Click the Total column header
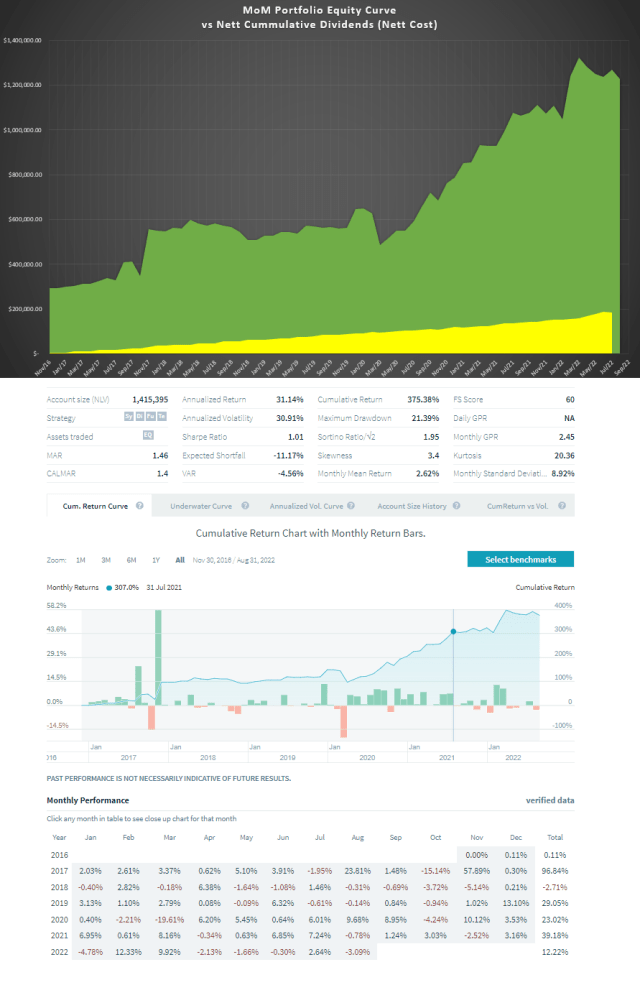 pos(555,838)
